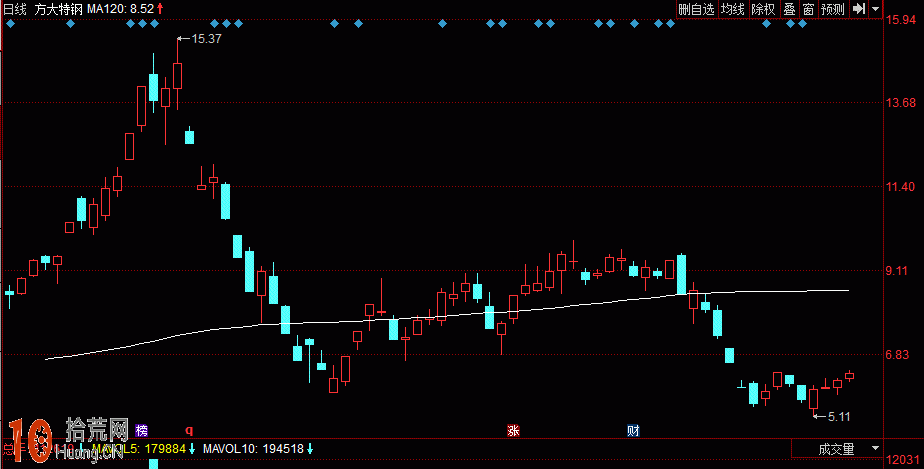Screen dimensions: 924x469
Task: Toggle the 均线 moving average display
Action: coord(733,9)
